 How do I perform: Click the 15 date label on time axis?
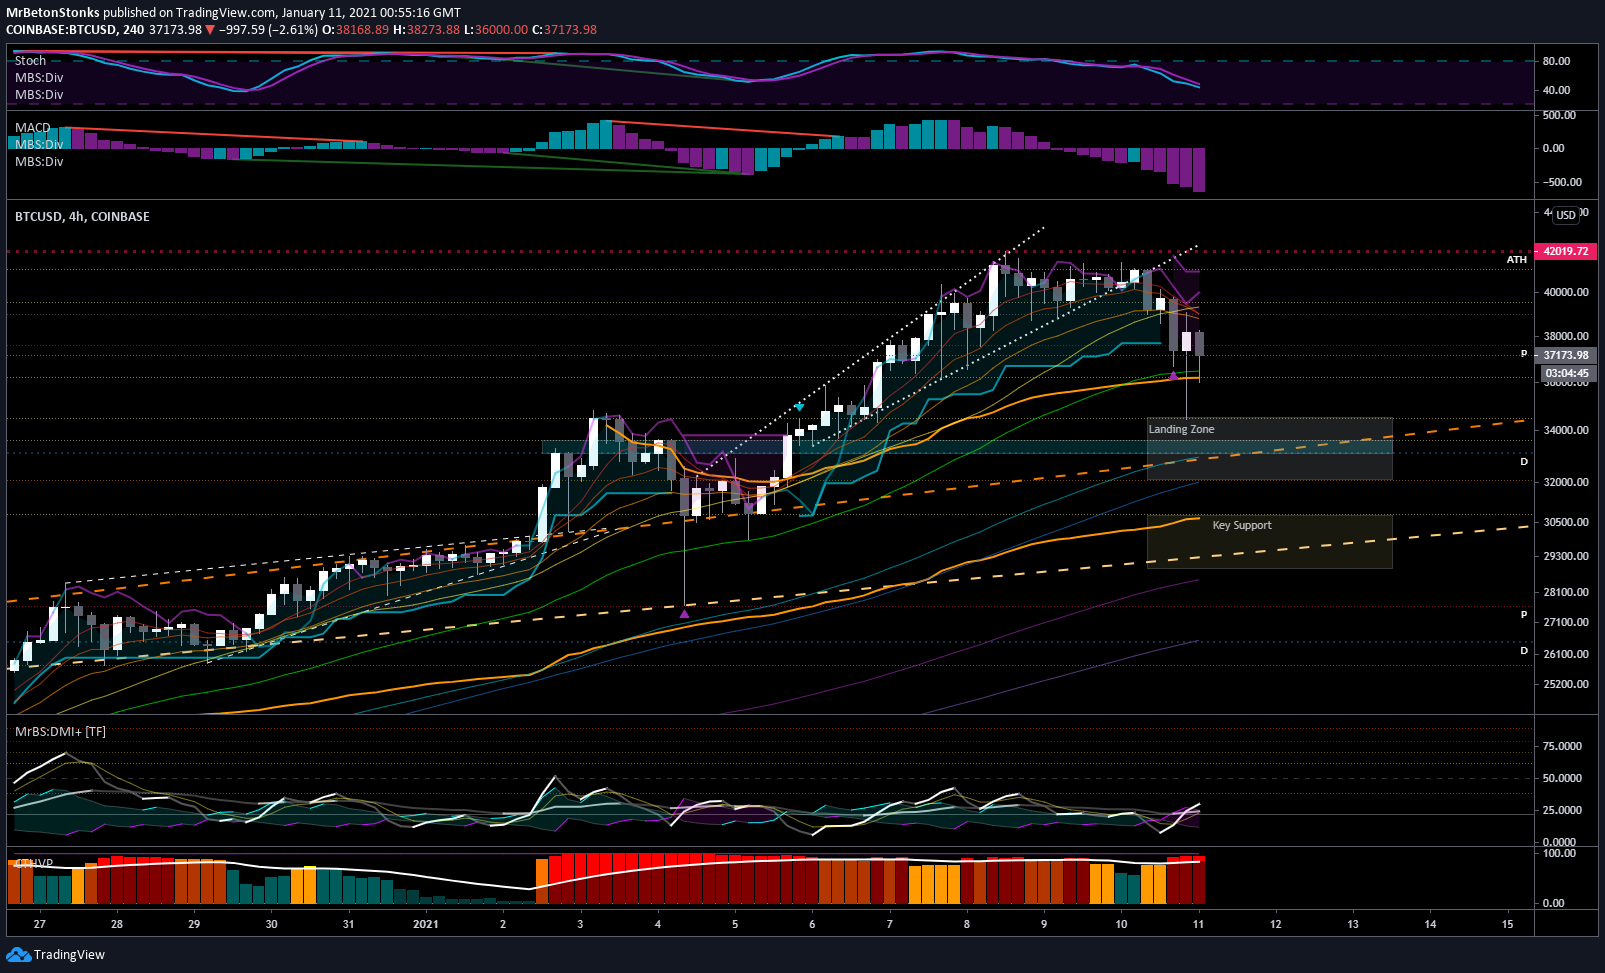(1507, 924)
